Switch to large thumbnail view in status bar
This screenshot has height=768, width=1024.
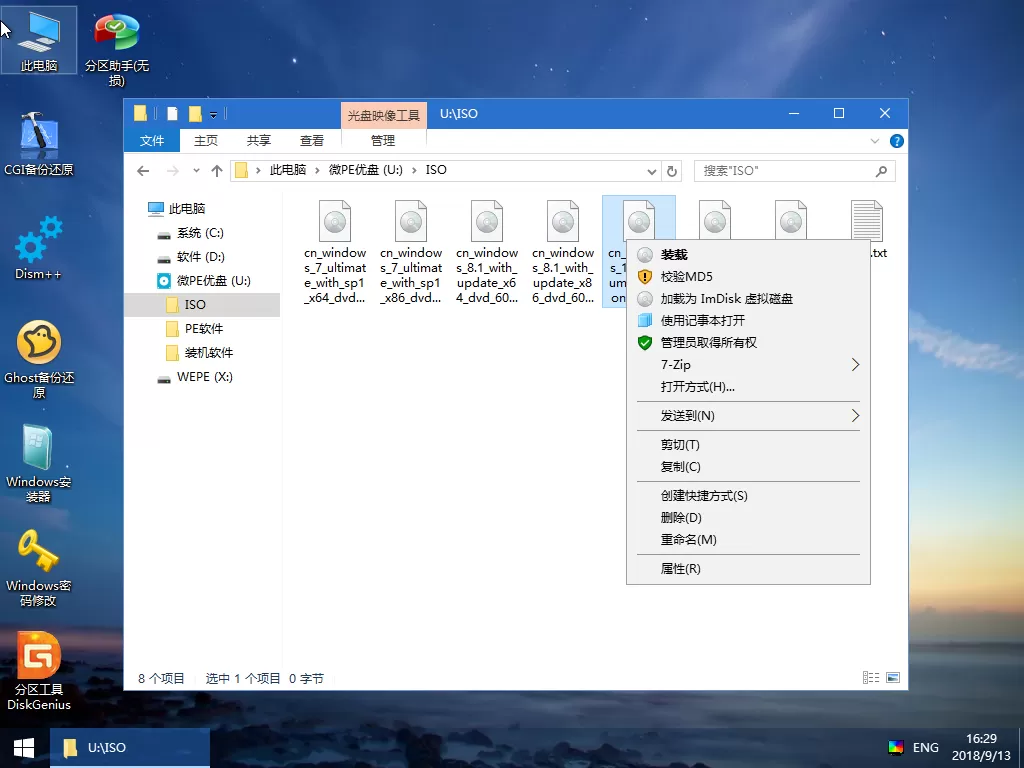click(x=891, y=677)
